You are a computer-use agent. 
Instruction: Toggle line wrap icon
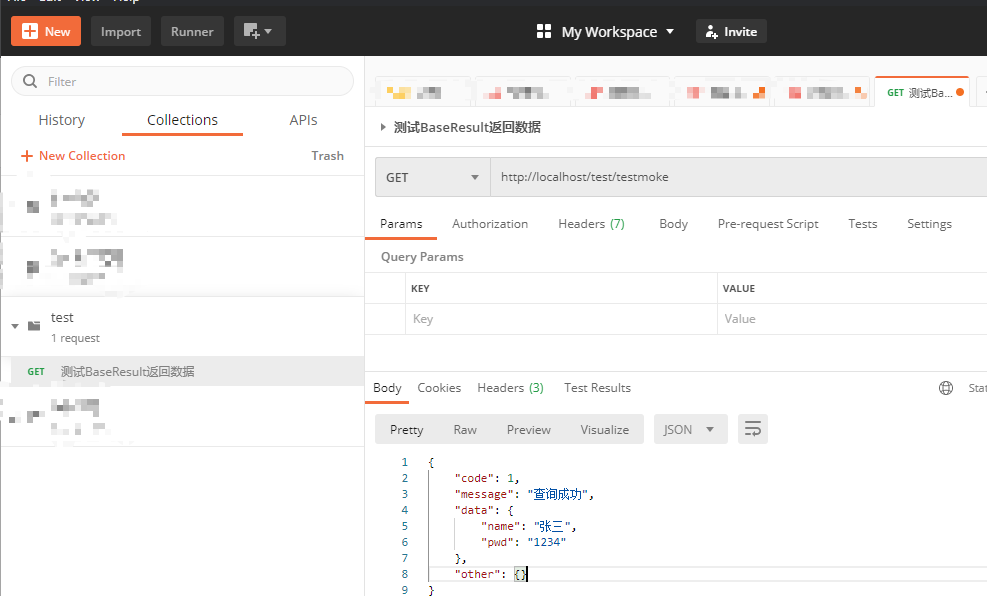[x=752, y=429]
